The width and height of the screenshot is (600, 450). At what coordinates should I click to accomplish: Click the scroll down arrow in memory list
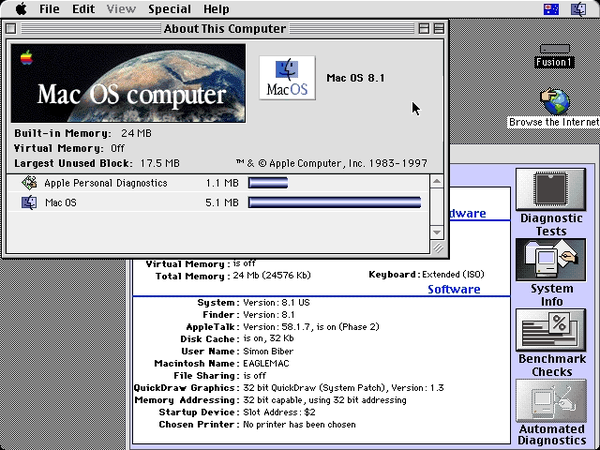pos(436,233)
